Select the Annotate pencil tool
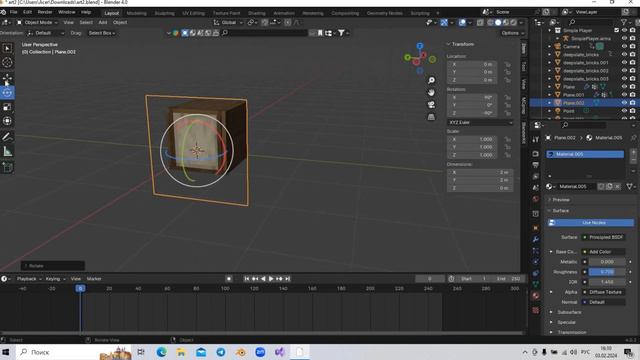 7,137
